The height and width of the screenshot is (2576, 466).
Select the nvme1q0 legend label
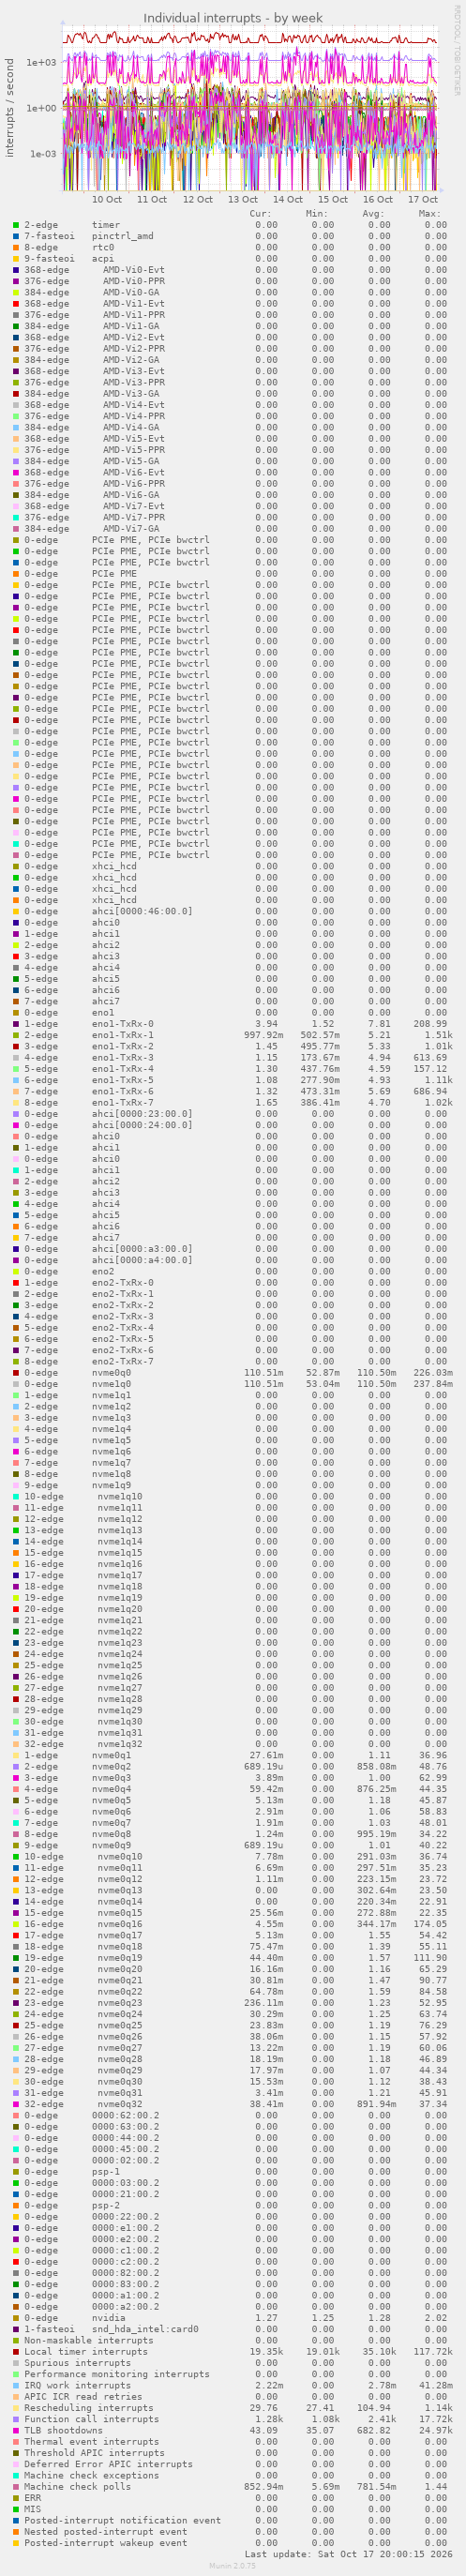(x=112, y=1384)
